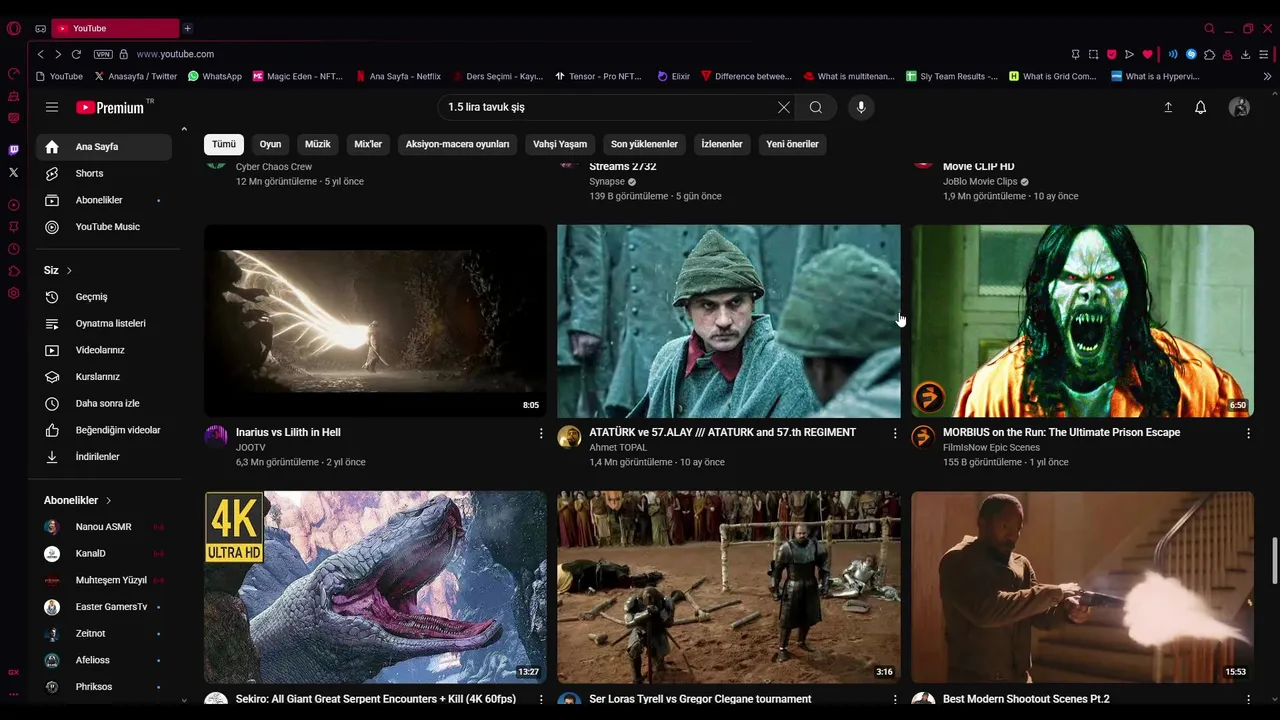The image size is (1280, 720).
Task: Open the Ahmet TOPAL channel link
Action: click(x=618, y=448)
